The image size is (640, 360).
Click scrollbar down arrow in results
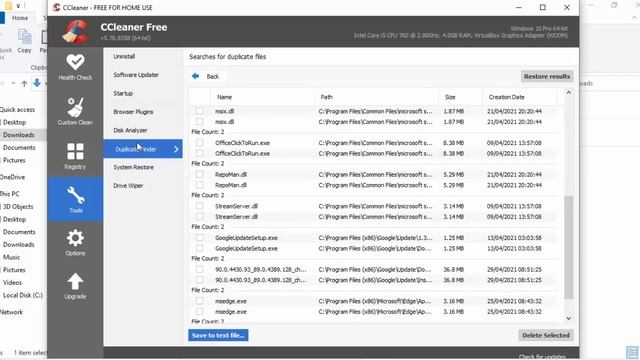click(x=568, y=318)
